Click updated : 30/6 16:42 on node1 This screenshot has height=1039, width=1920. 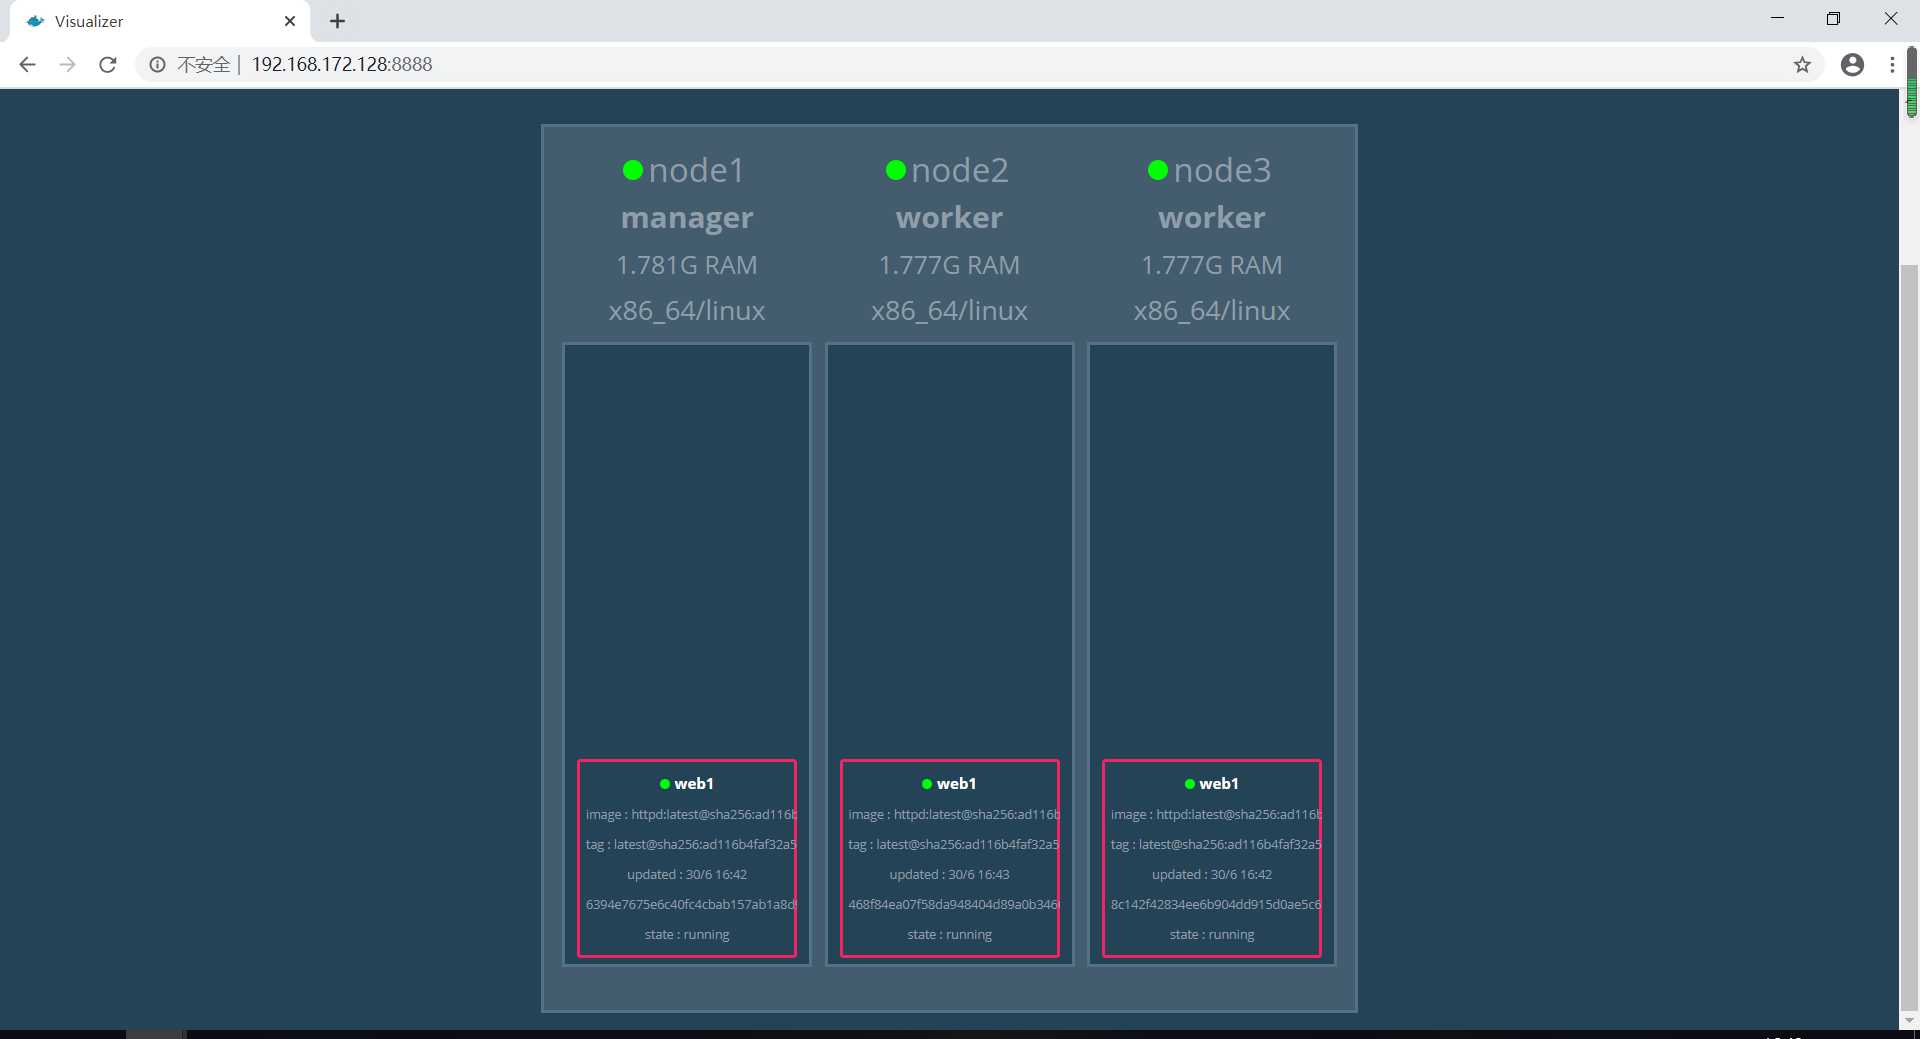click(x=687, y=874)
